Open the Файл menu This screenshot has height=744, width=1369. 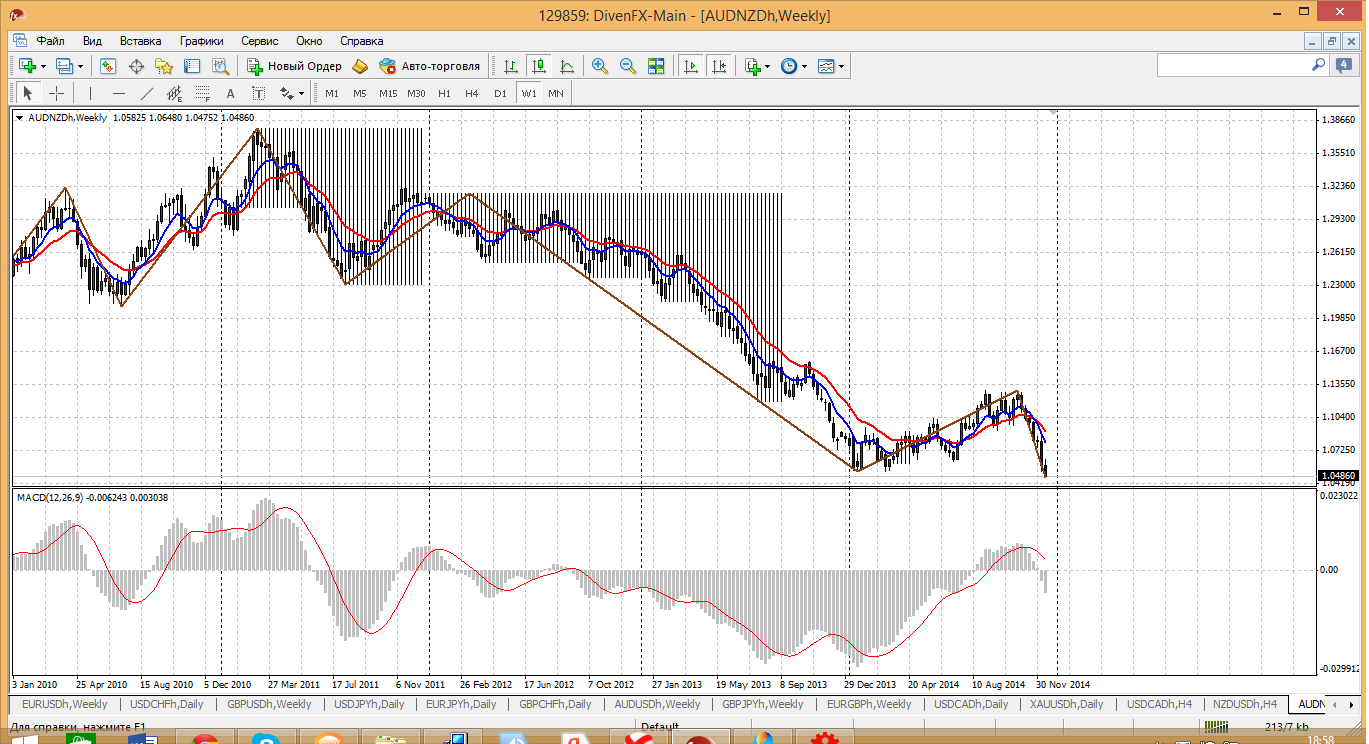[x=51, y=41]
